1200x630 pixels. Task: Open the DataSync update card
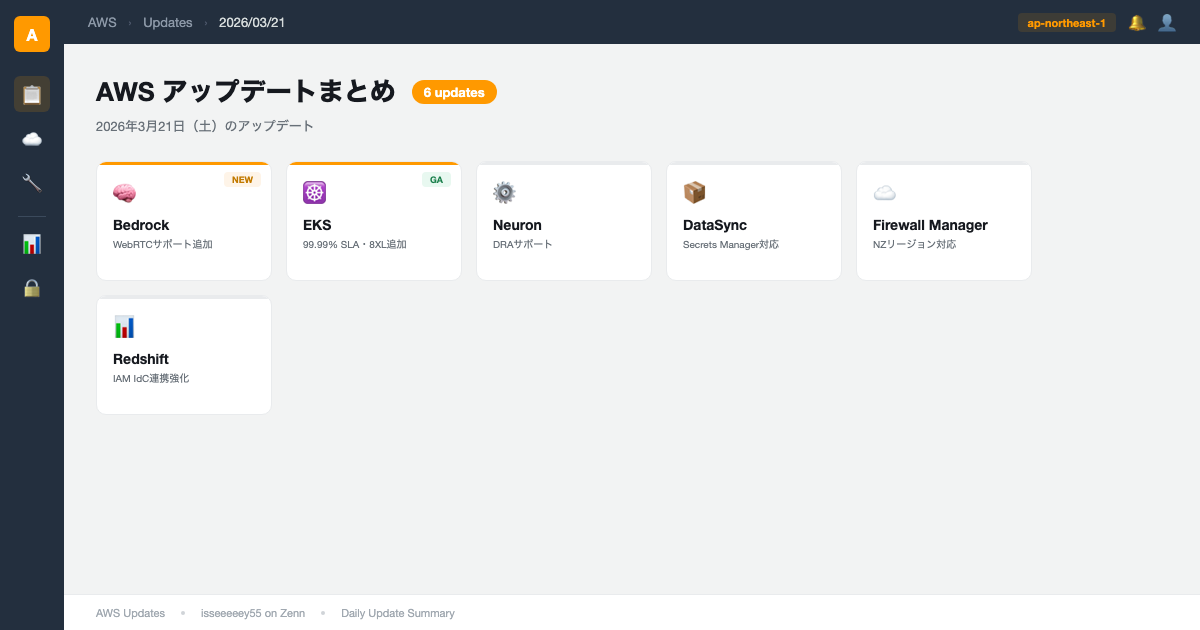click(x=754, y=222)
